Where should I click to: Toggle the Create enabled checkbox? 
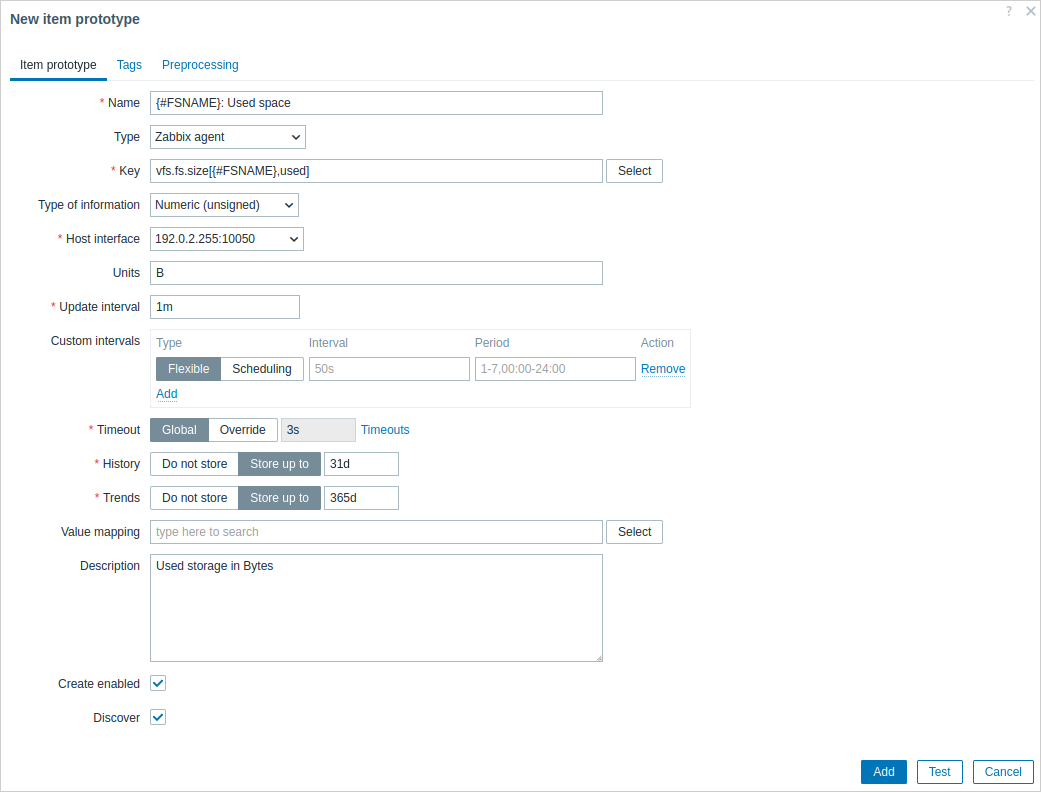(158, 683)
